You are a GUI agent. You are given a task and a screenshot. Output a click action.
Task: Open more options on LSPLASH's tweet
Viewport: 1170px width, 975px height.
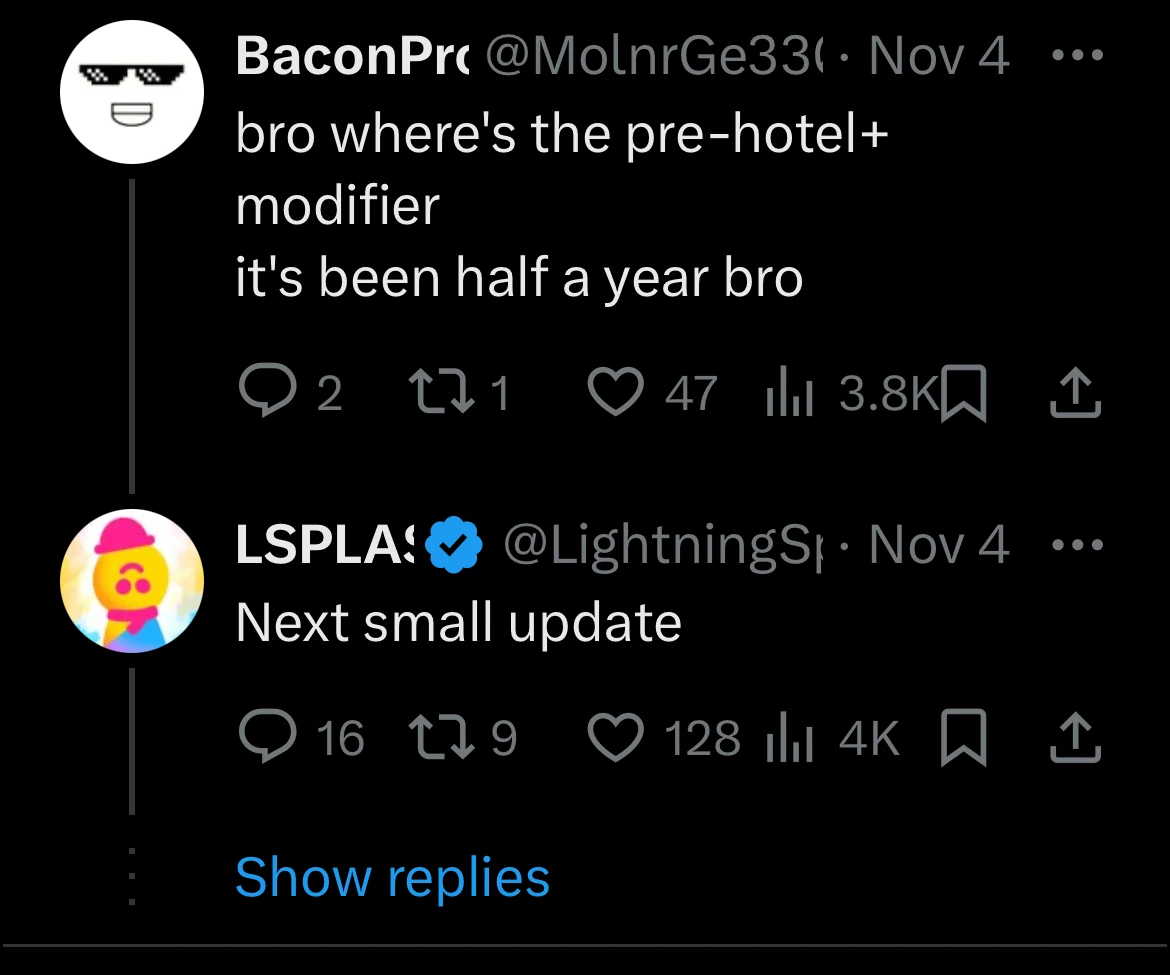click(x=1078, y=545)
